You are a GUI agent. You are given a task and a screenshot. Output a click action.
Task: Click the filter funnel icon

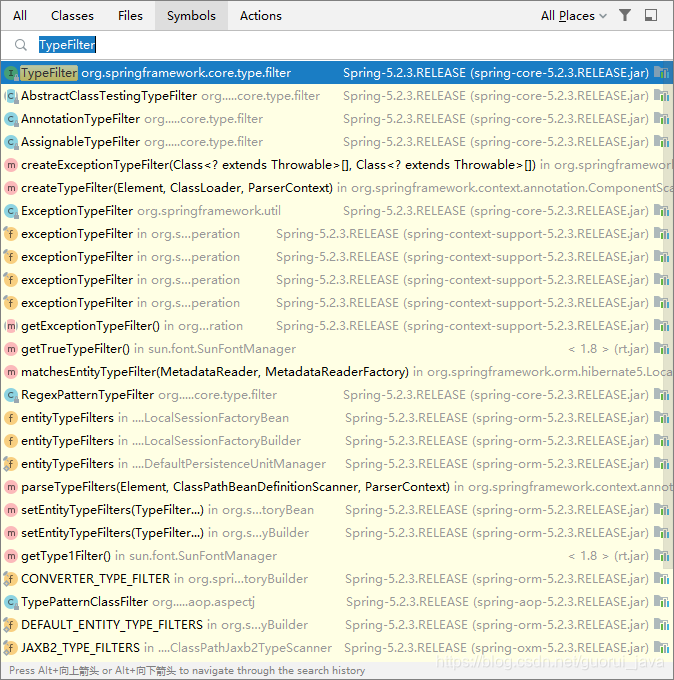point(625,16)
